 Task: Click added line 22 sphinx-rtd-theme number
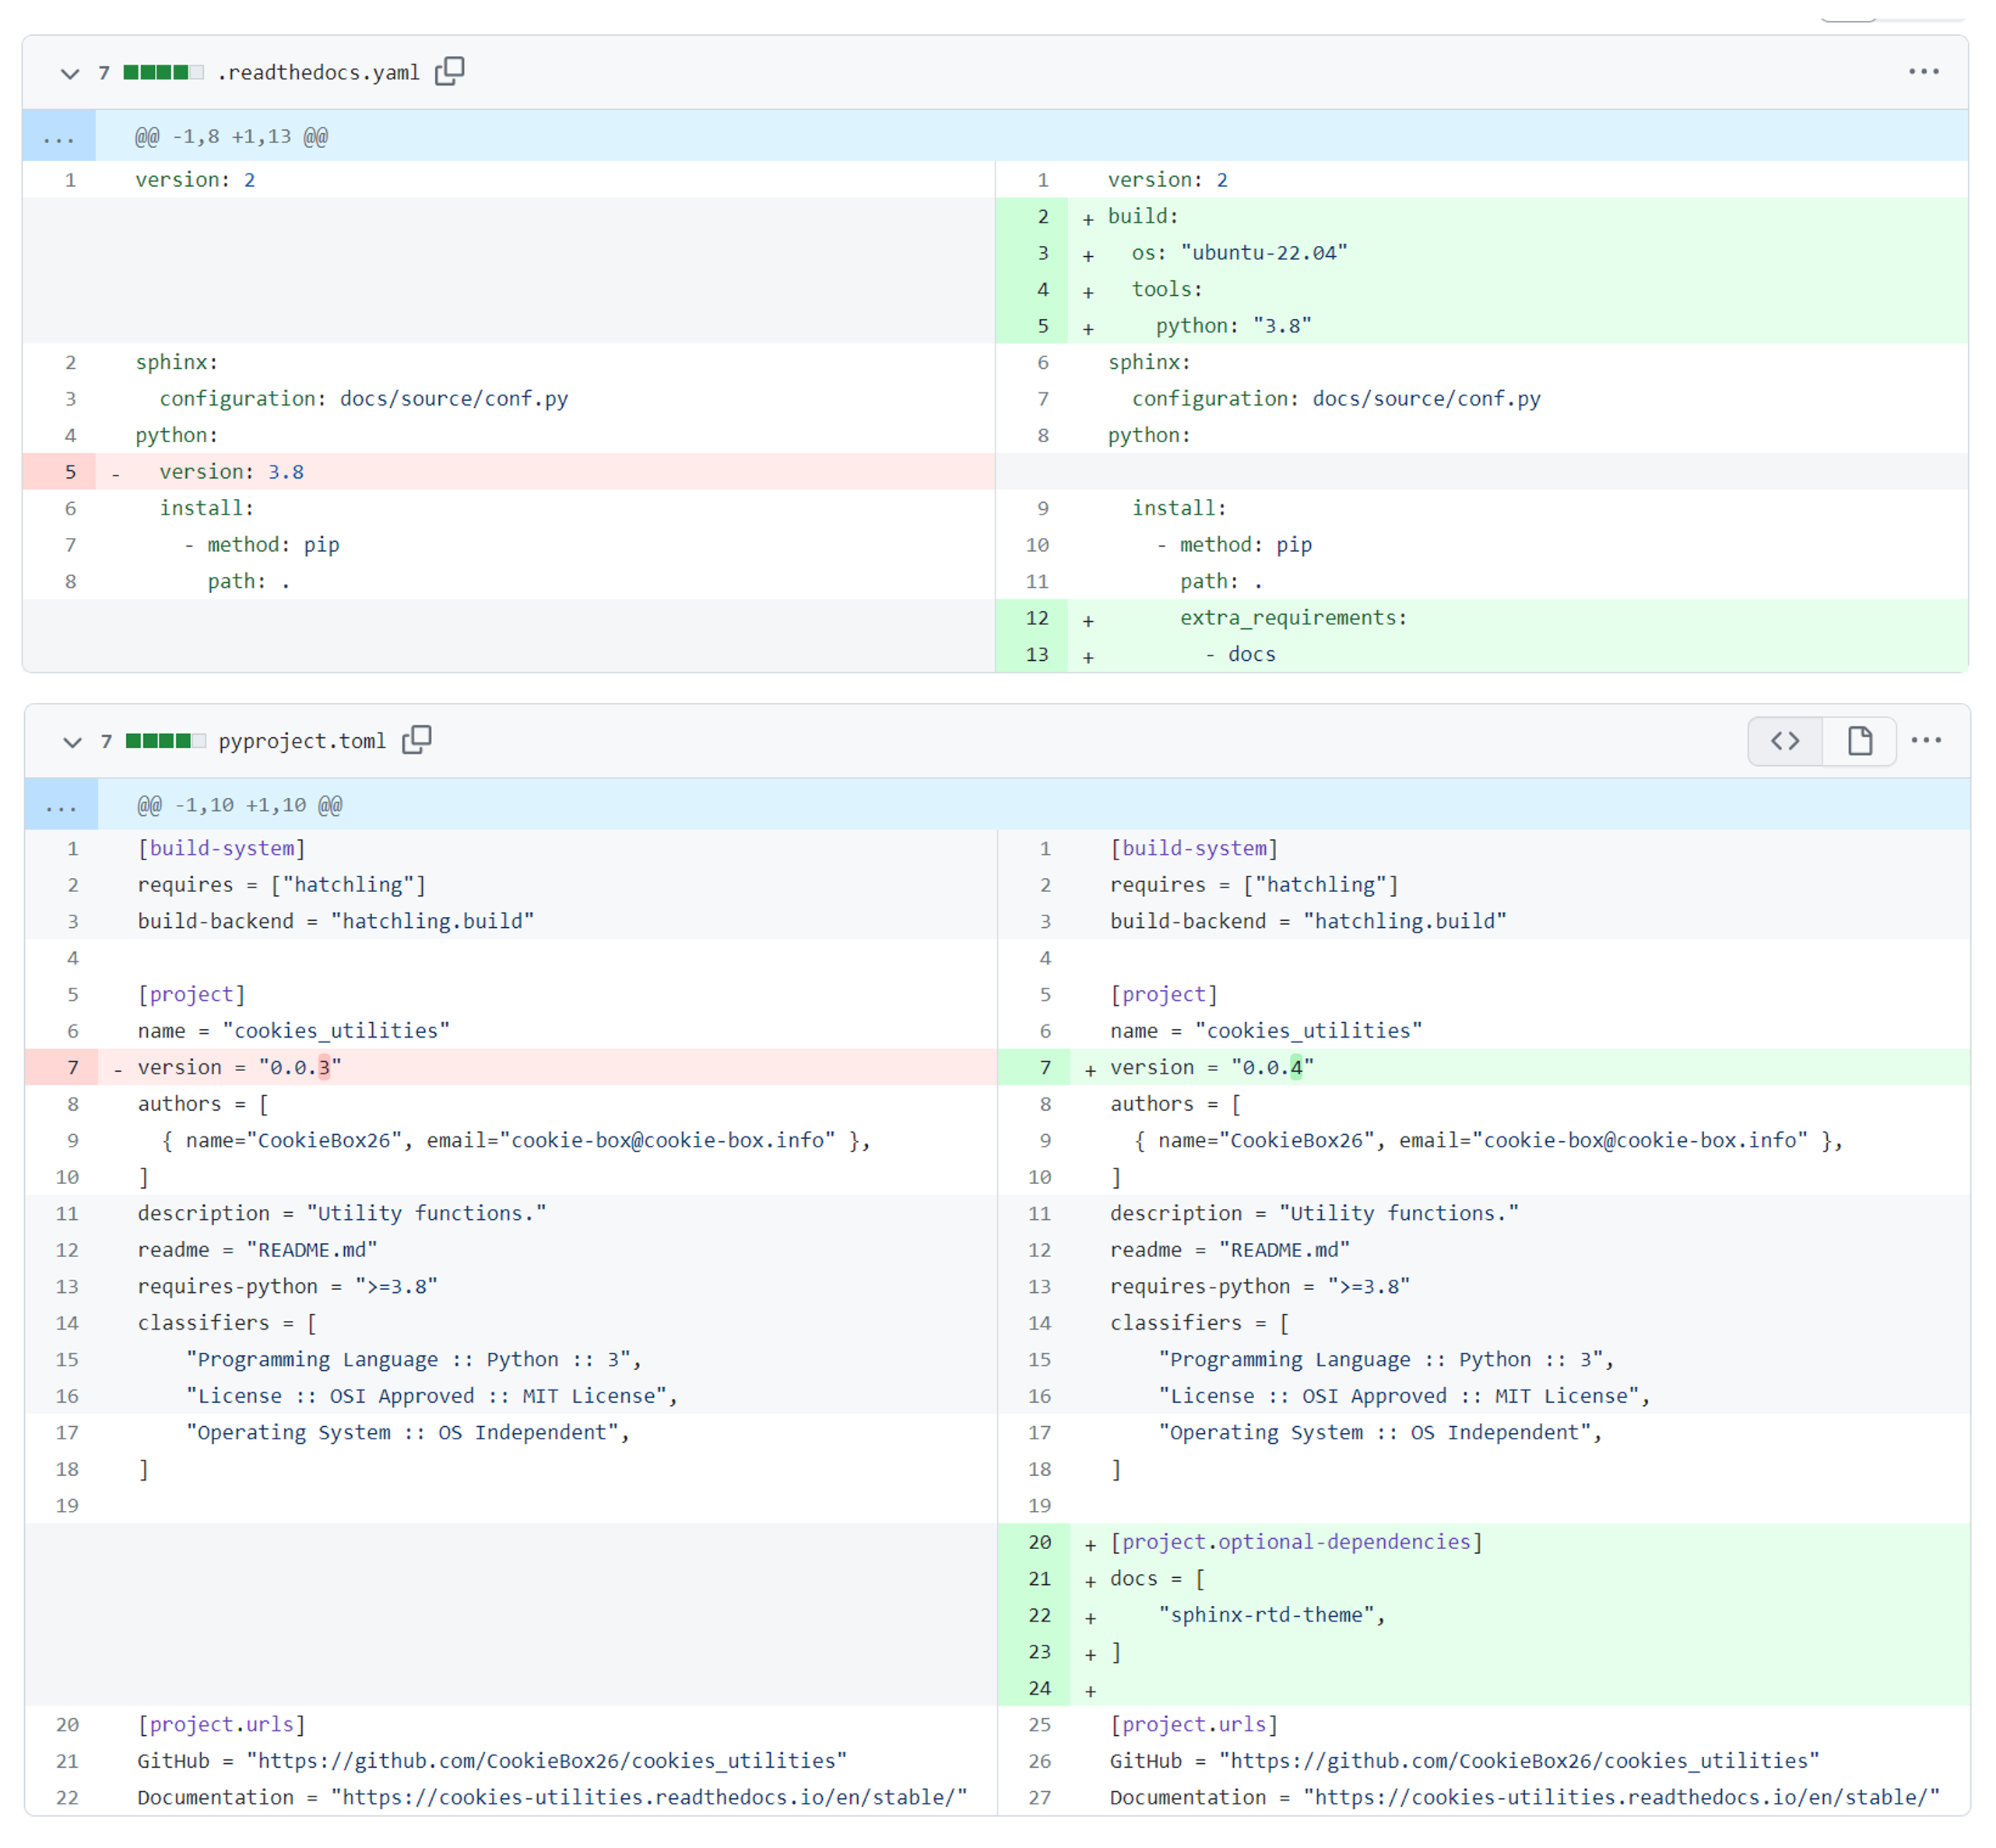point(1039,1616)
